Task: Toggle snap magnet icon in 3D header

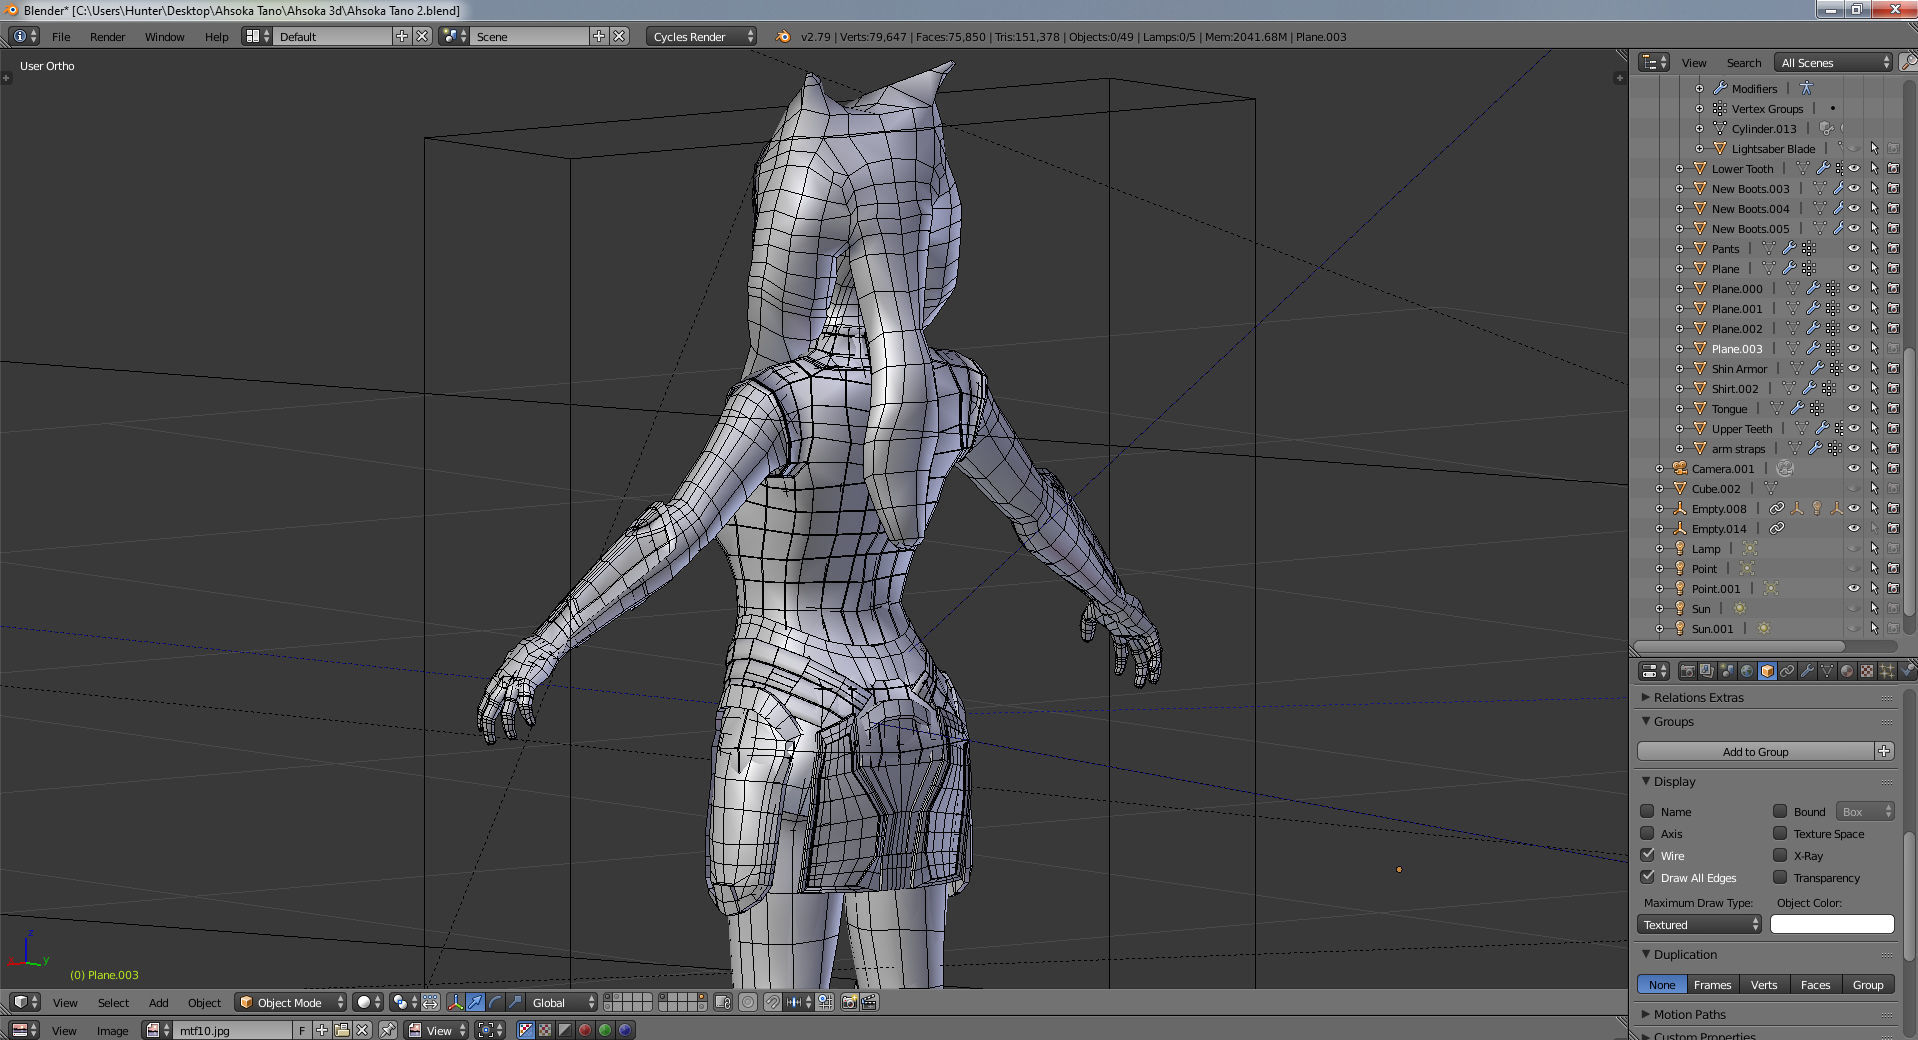Action: pos(772,1002)
